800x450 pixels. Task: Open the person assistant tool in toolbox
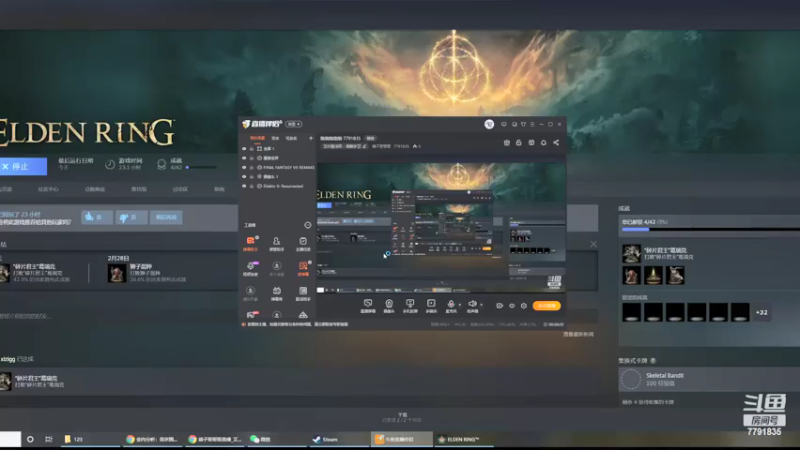click(277, 243)
